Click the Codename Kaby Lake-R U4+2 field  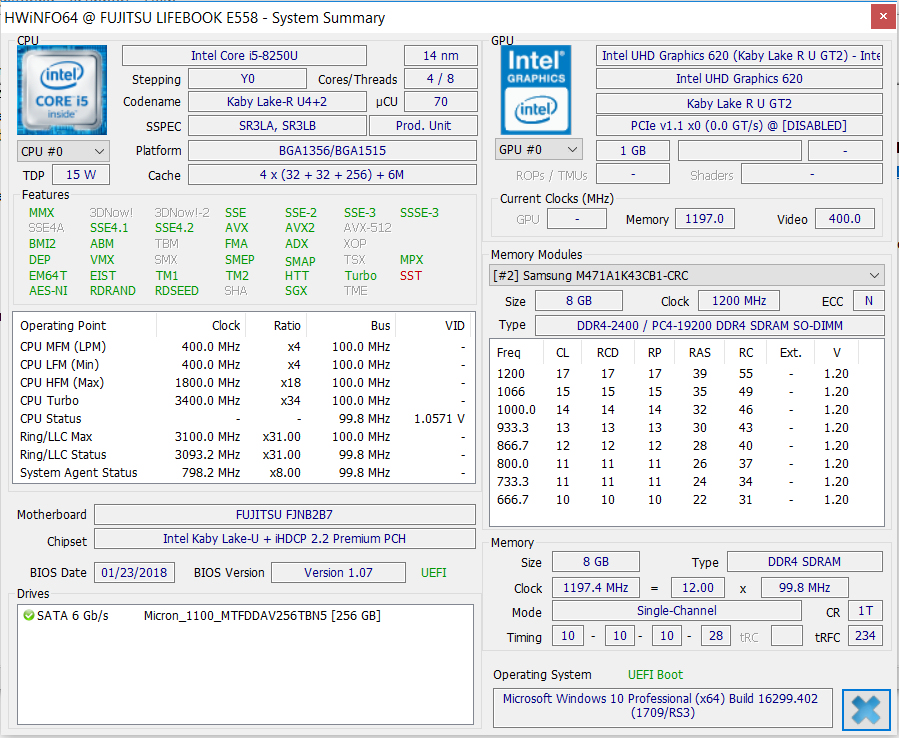[277, 101]
